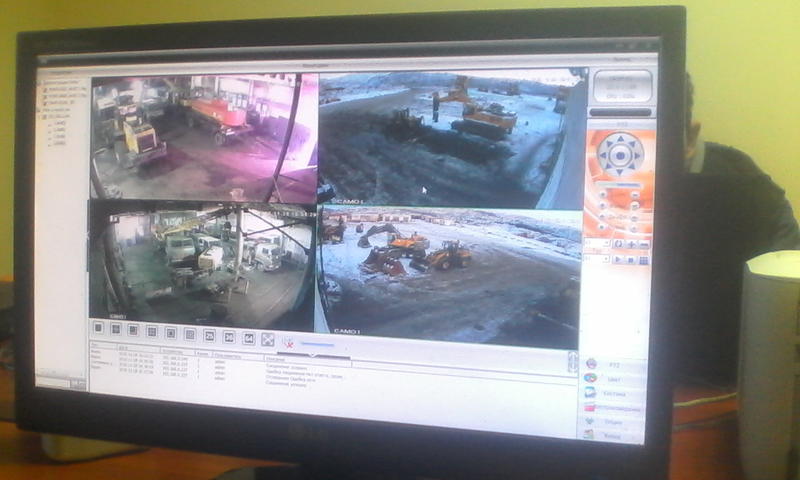Pan camera left with PTZ left arrow

pyautogui.click(x=603, y=156)
